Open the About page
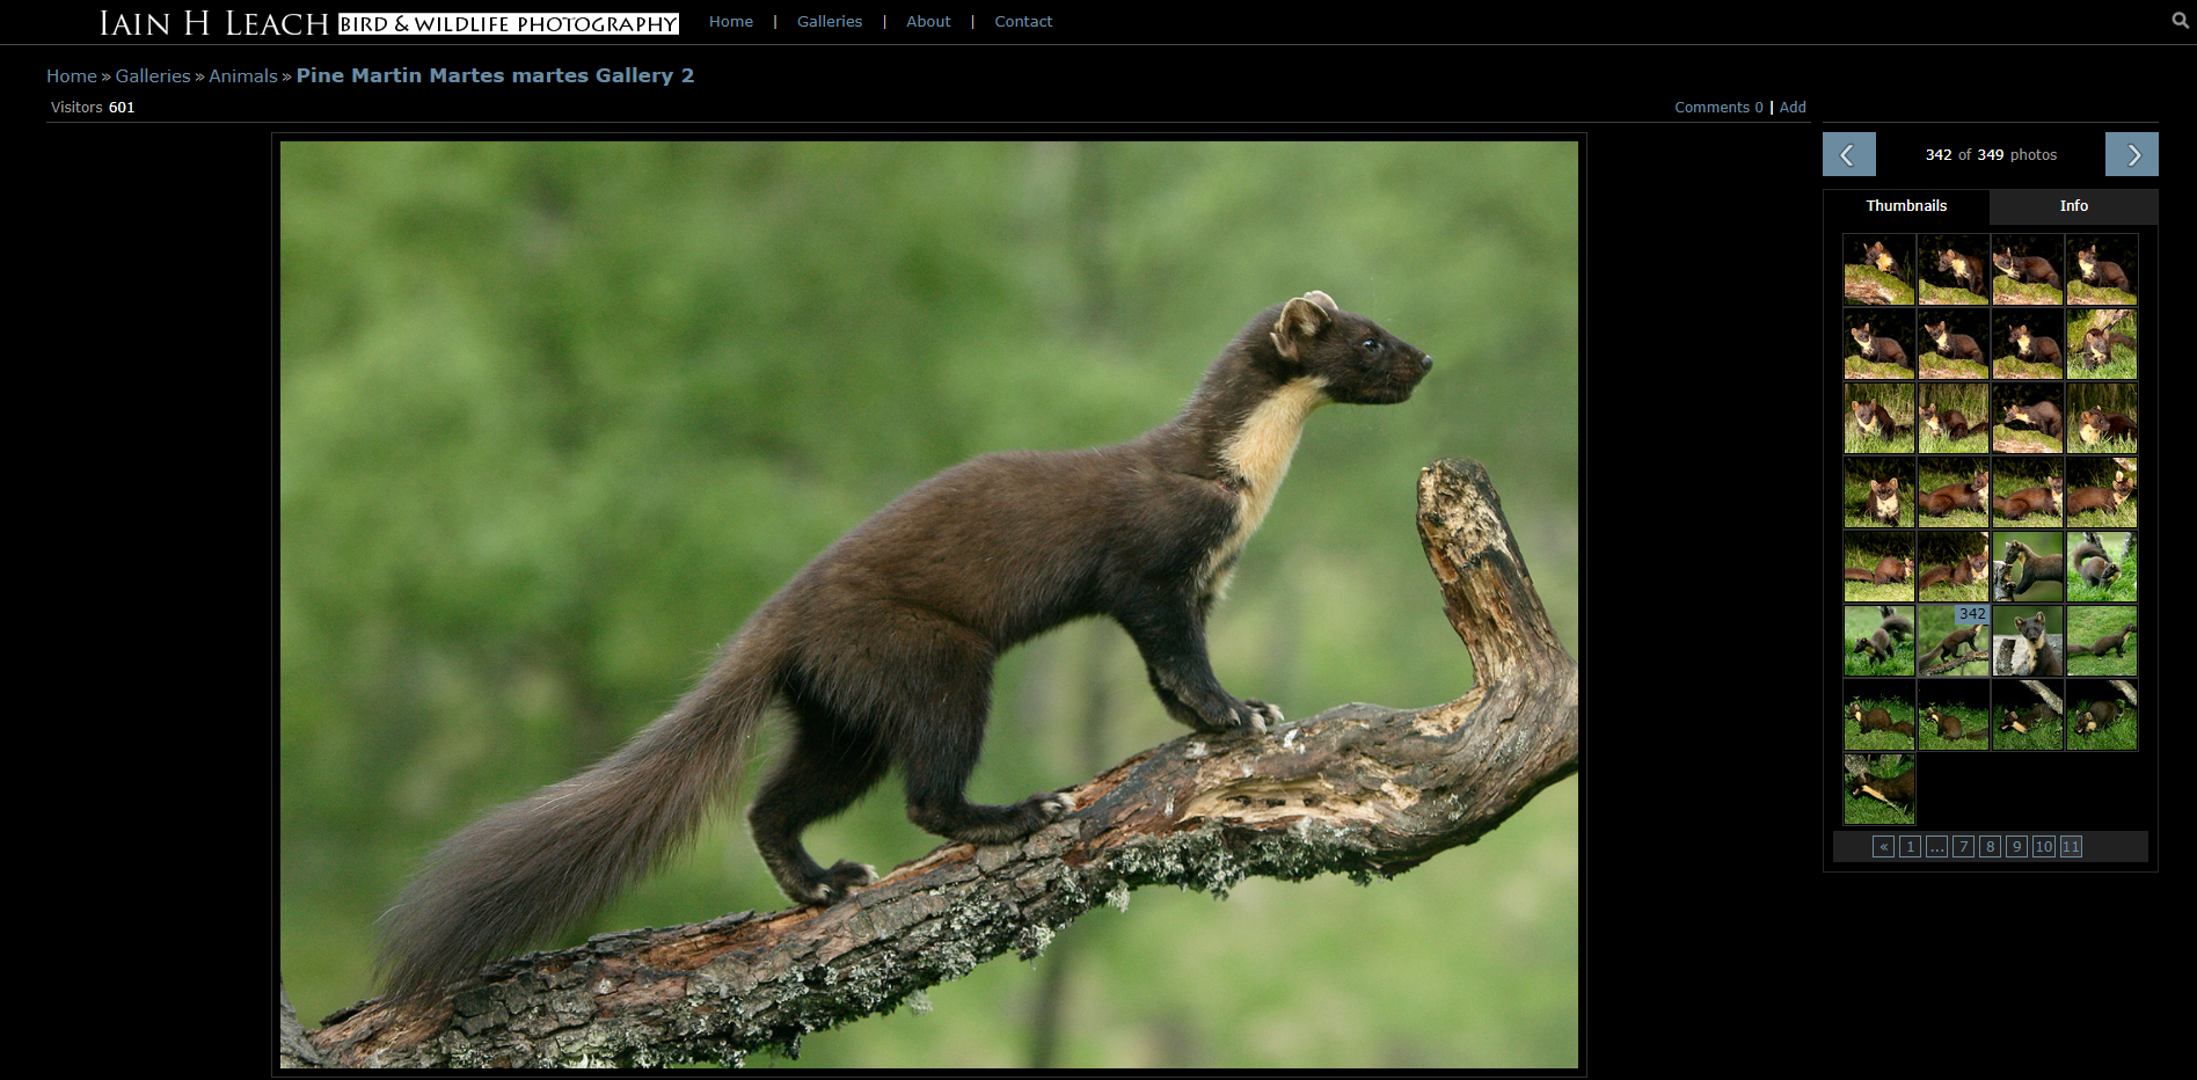The height and width of the screenshot is (1080, 2197). 928,22
